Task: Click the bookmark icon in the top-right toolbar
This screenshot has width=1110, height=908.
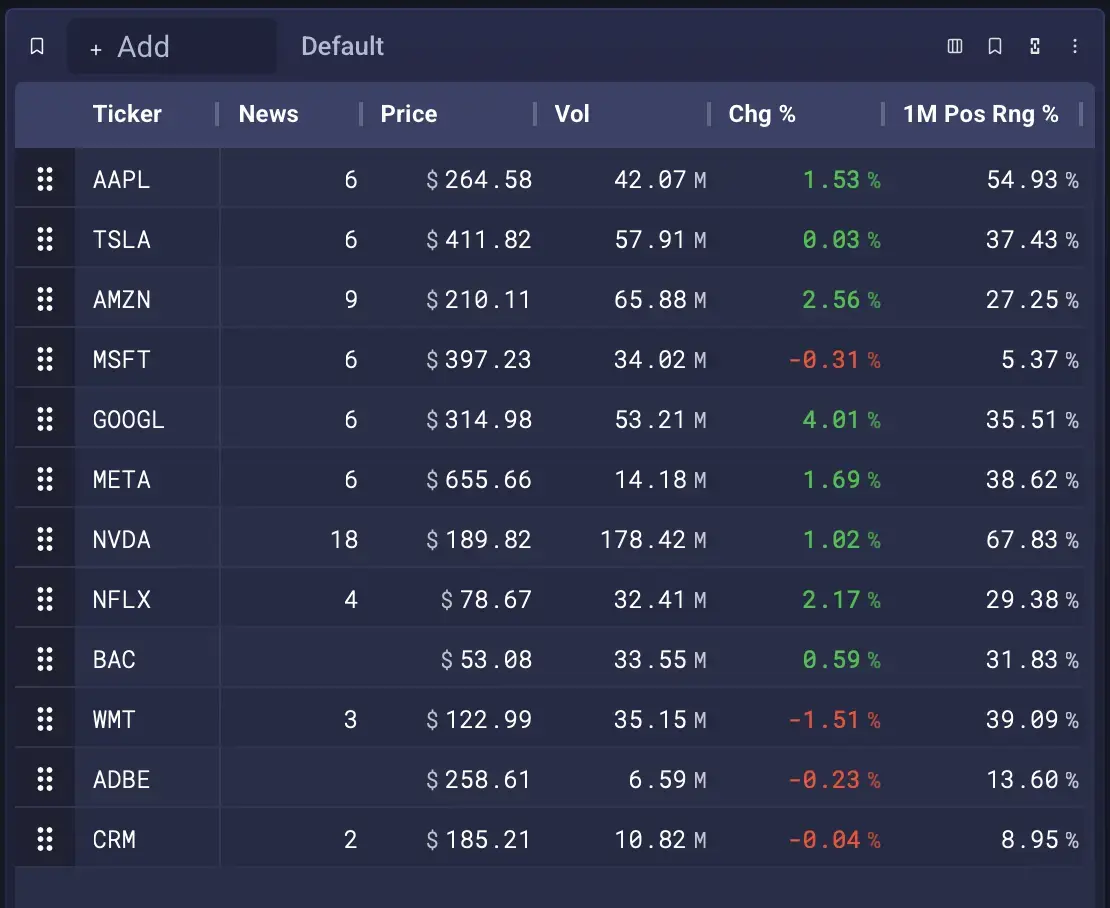Action: click(995, 46)
